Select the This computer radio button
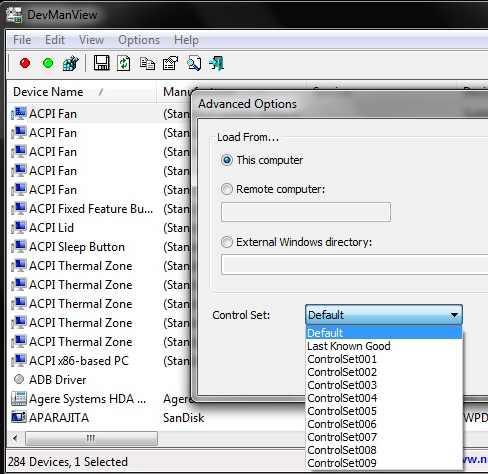 [227, 160]
